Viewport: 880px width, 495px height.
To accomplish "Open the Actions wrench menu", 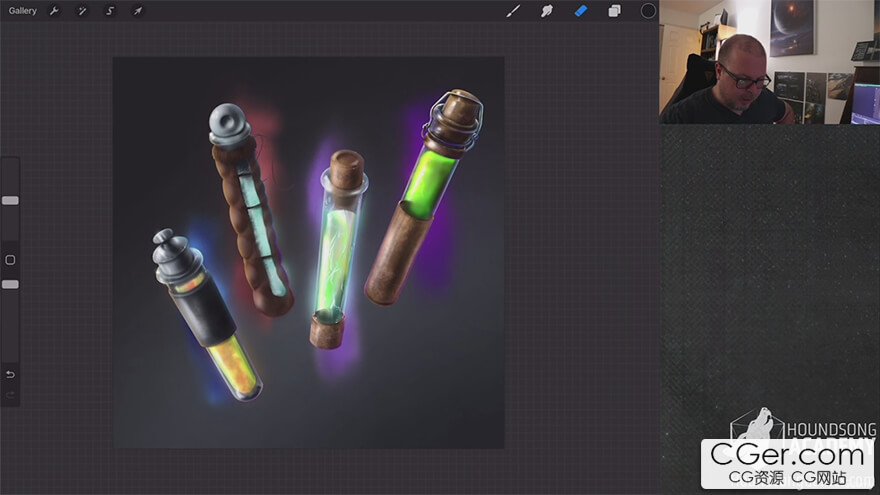I will click(54, 11).
